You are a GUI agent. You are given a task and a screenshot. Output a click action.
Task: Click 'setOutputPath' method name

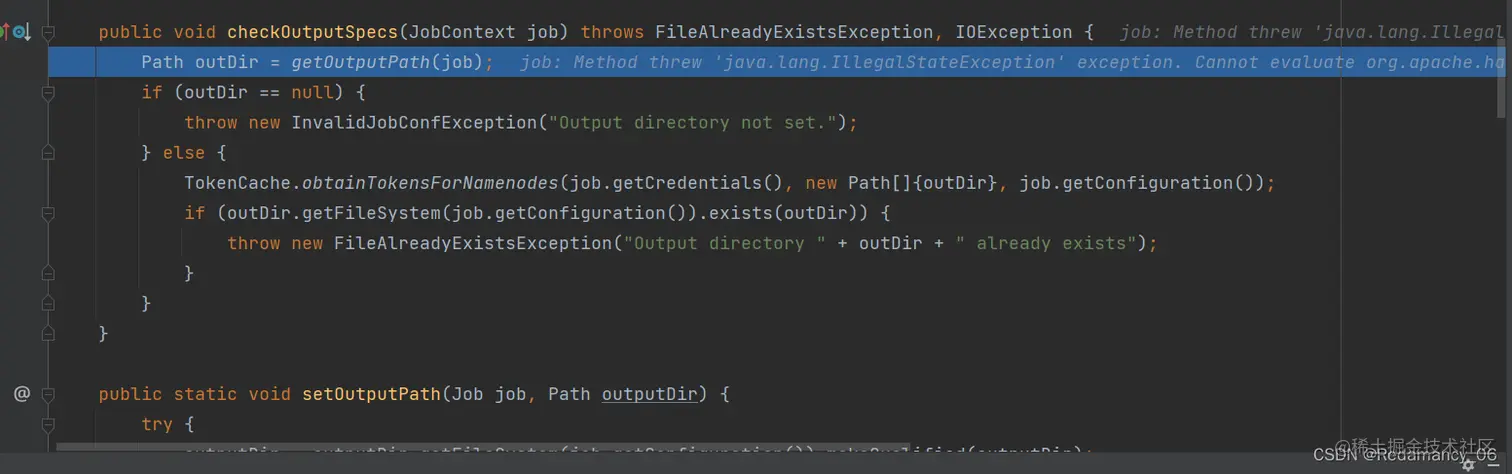371,394
